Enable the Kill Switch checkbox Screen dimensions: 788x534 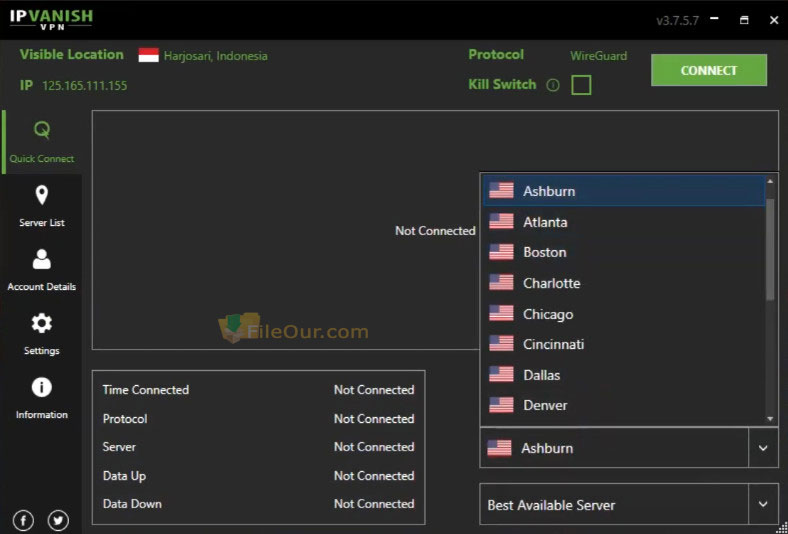(x=581, y=85)
